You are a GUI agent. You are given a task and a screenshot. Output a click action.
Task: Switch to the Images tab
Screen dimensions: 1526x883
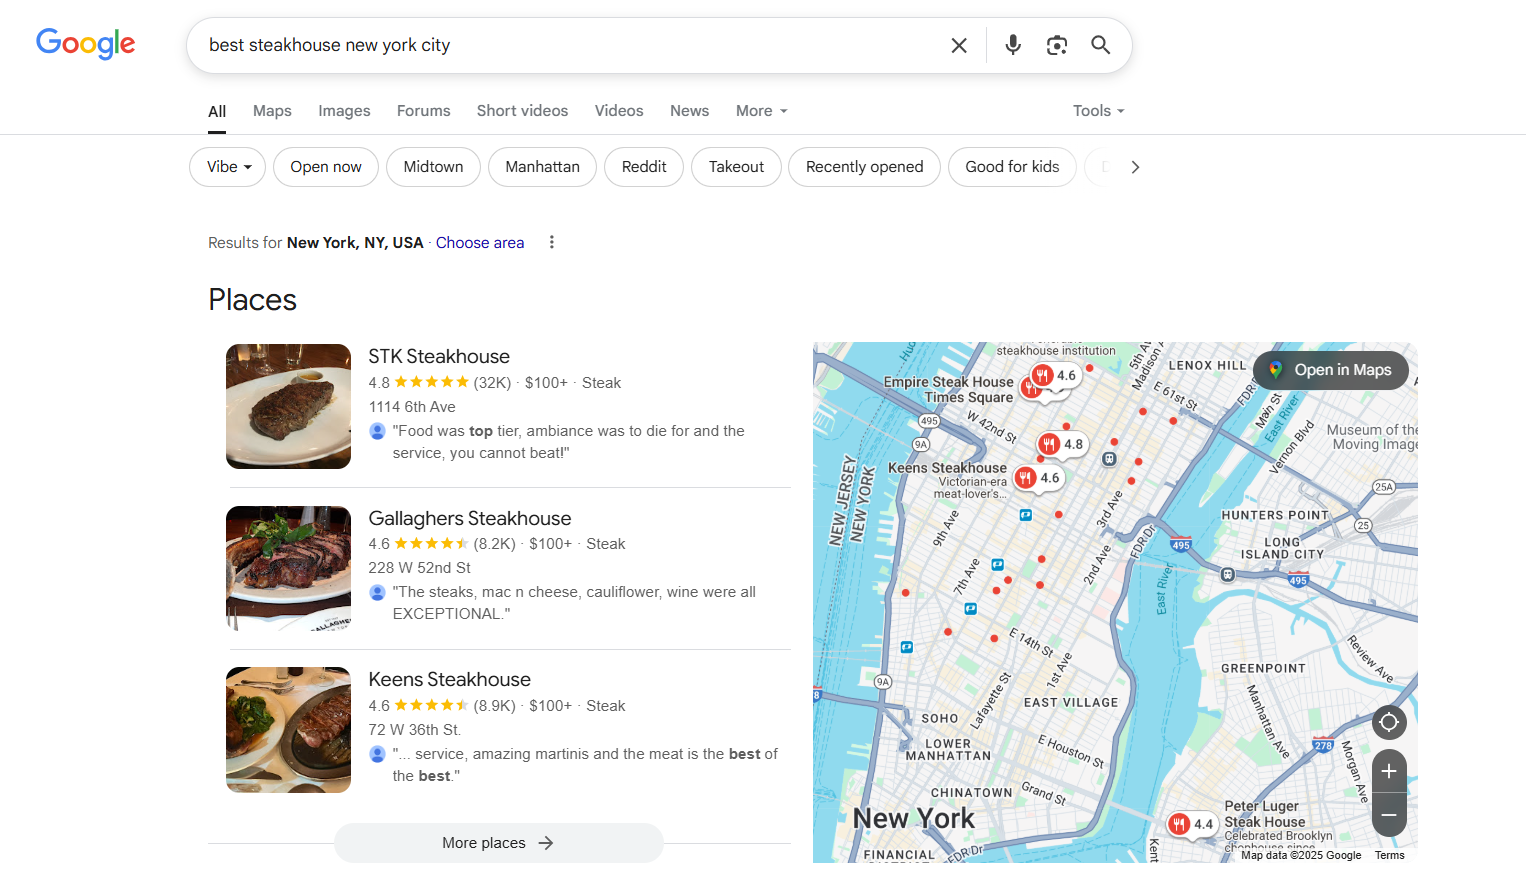point(344,111)
